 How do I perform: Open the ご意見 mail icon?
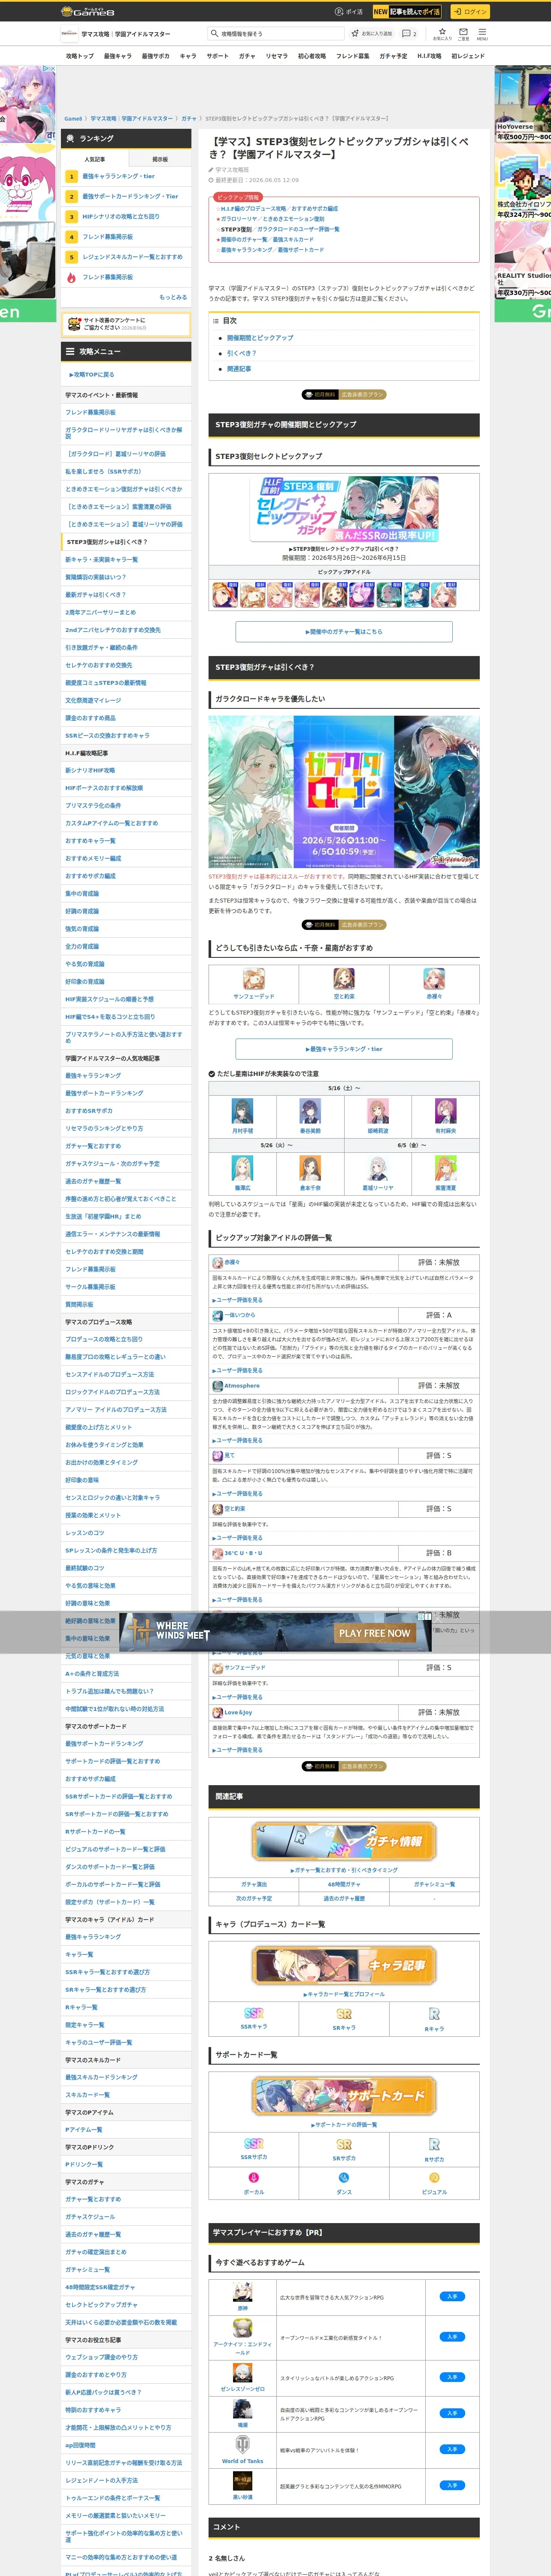coord(463,33)
